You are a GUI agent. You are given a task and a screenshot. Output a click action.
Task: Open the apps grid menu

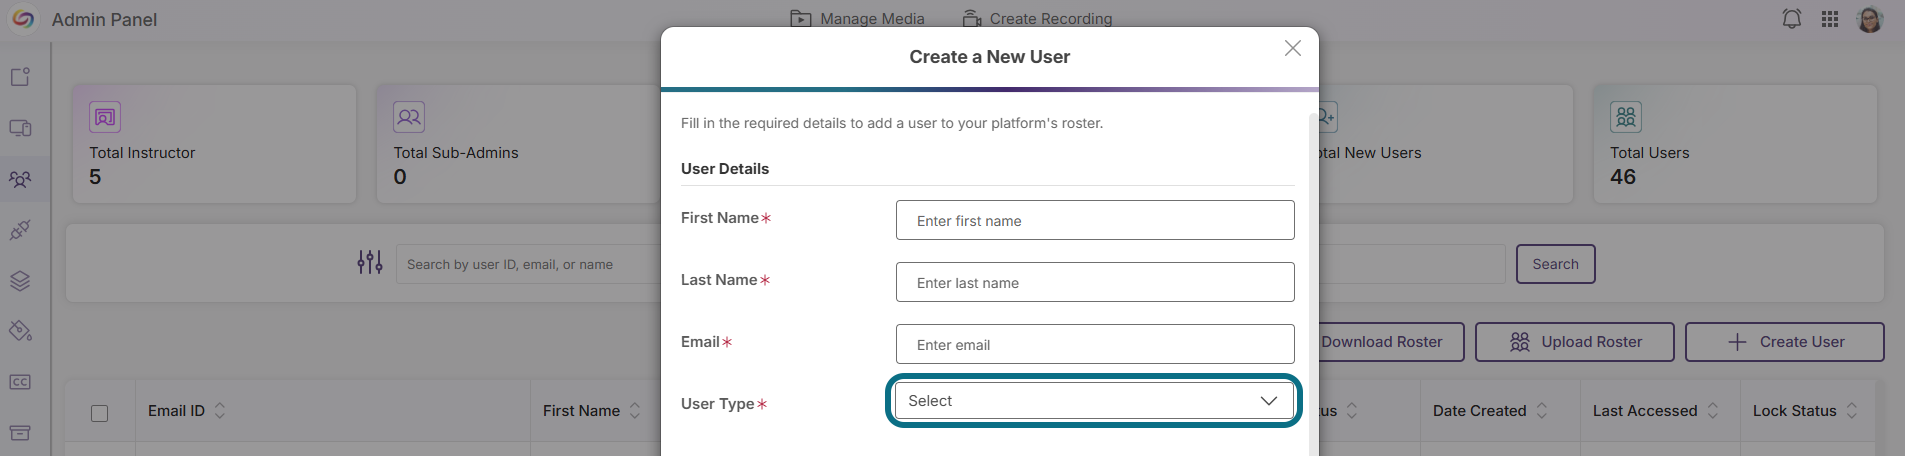[1830, 19]
